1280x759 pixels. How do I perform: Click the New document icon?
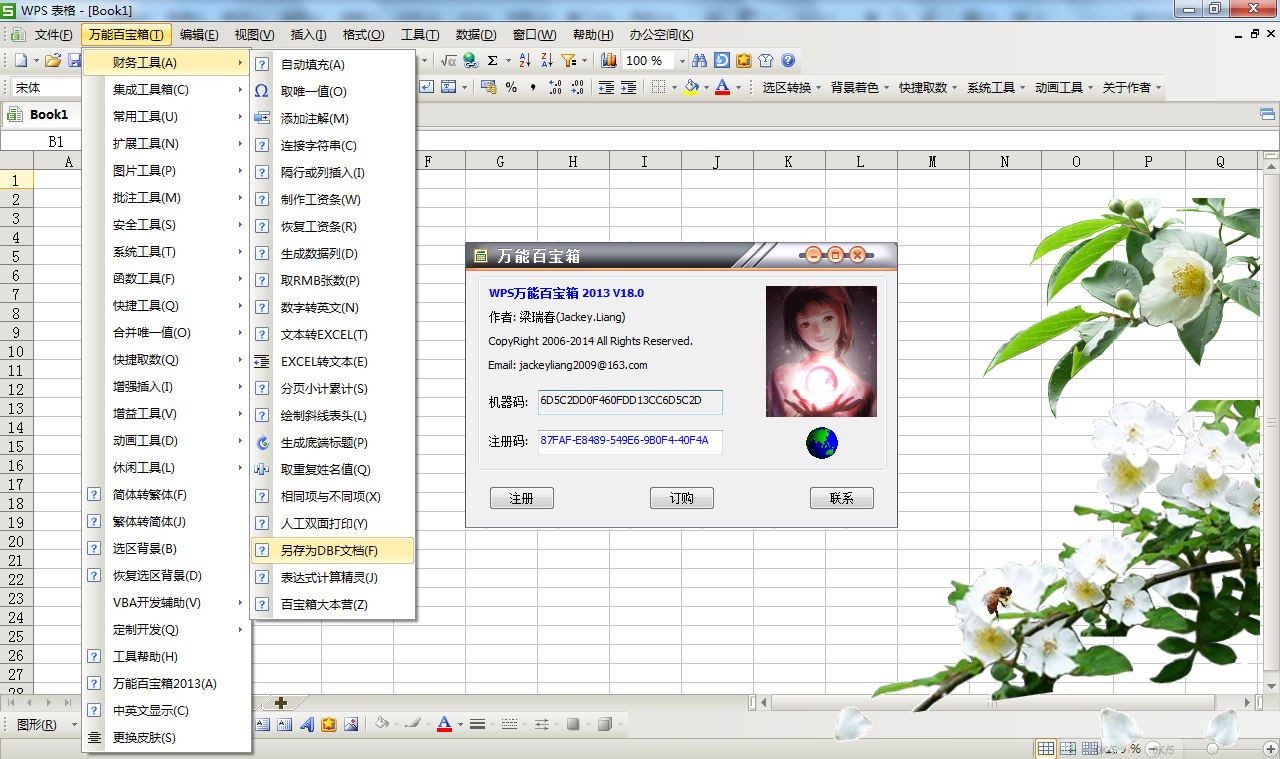pos(21,61)
